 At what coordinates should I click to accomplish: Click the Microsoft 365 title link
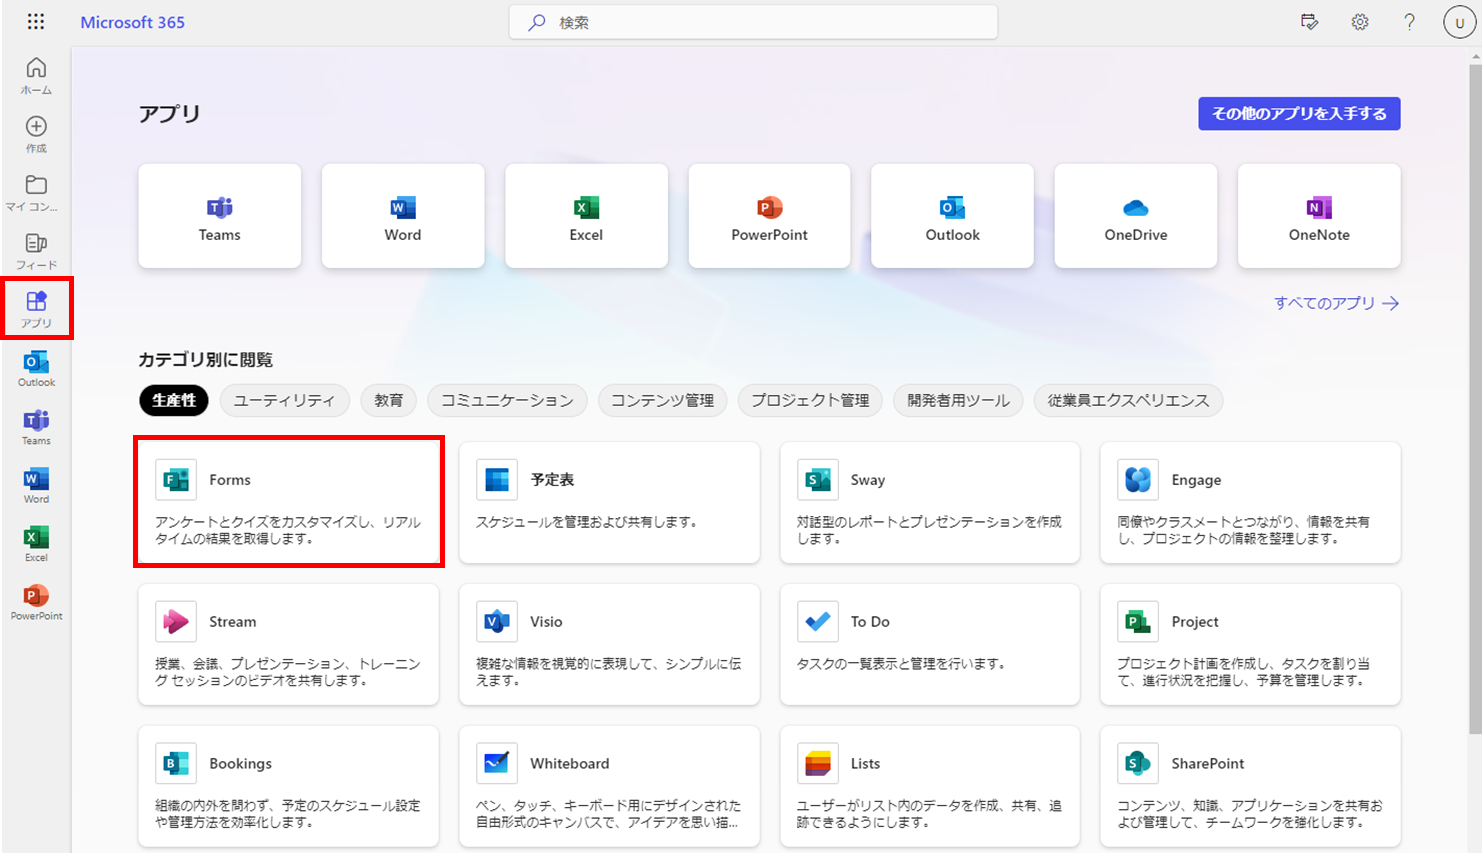point(132,22)
